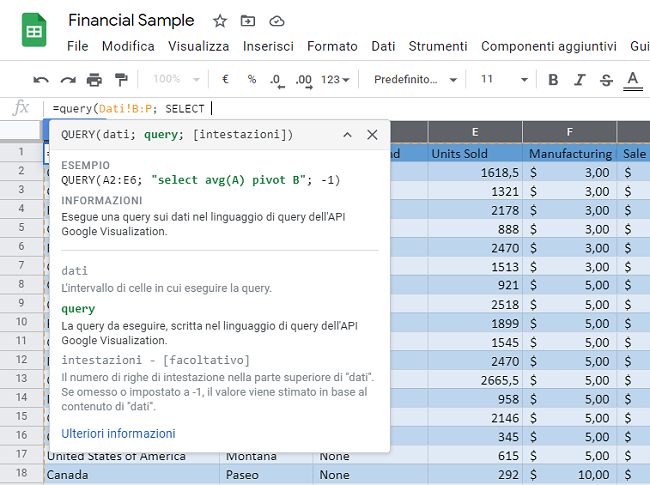Close the QUERY function help popup
This screenshot has height=485, width=650.
(372, 134)
